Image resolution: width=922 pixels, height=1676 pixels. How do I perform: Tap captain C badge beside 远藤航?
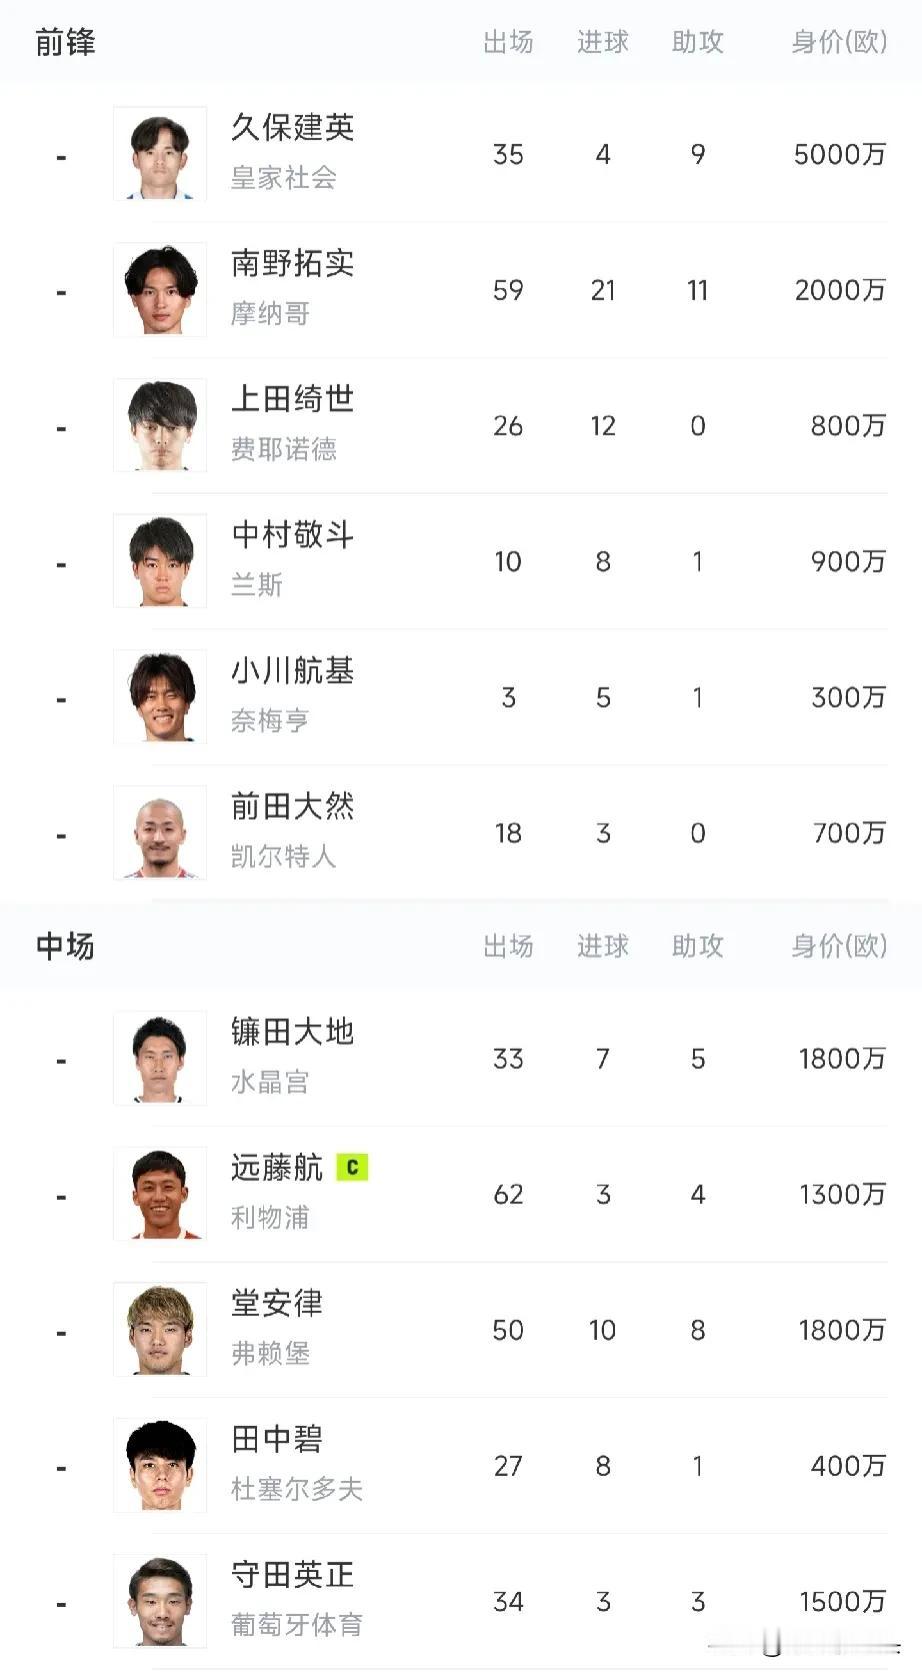[352, 1167]
